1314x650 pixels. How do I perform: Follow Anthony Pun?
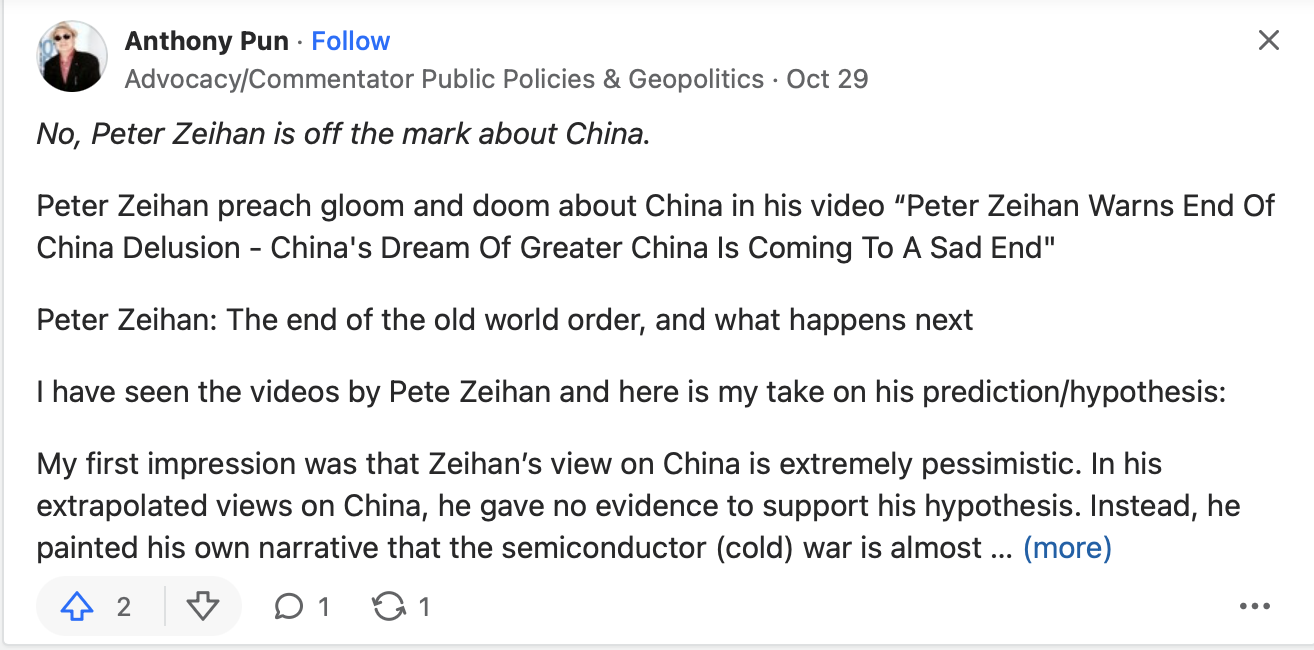click(x=350, y=41)
